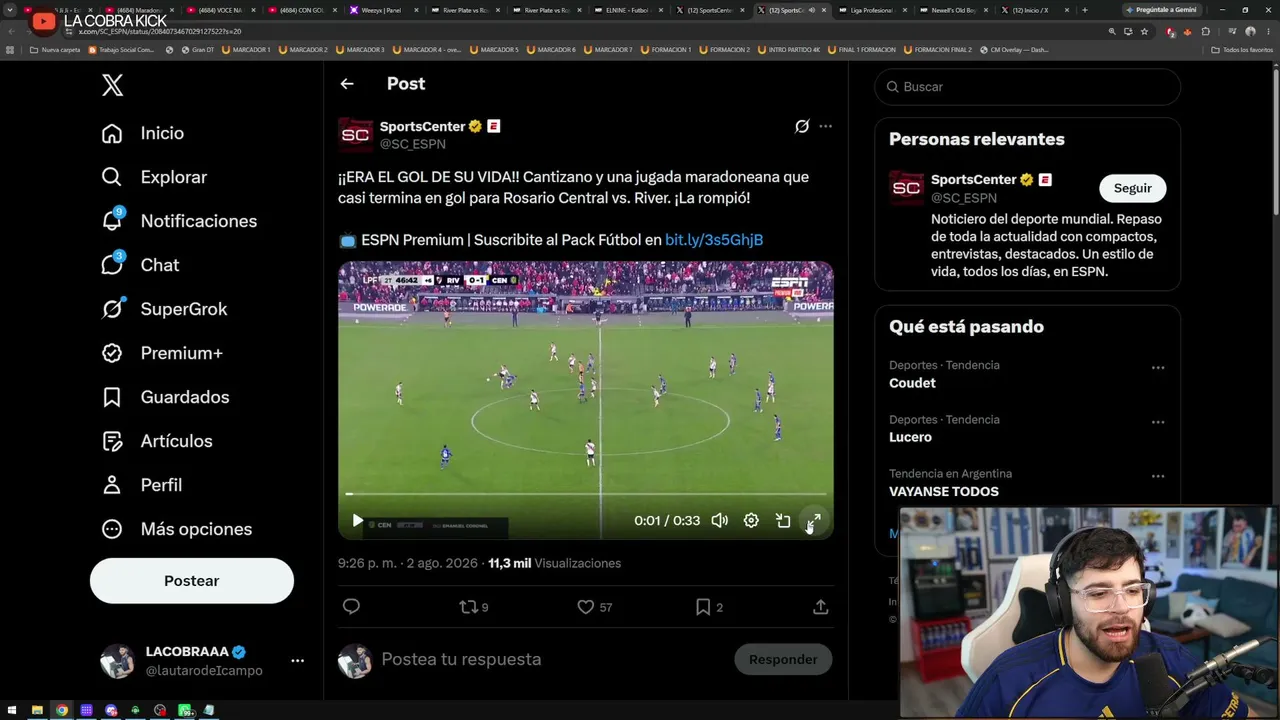Open Notificaciones in the sidebar
The width and height of the screenshot is (1280, 720).
[179, 221]
